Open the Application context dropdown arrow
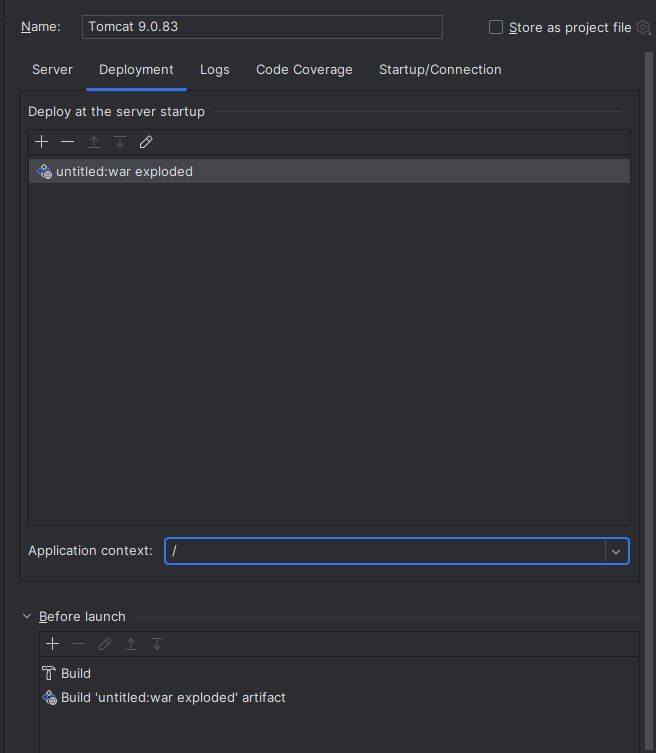The image size is (656, 753). point(616,551)
